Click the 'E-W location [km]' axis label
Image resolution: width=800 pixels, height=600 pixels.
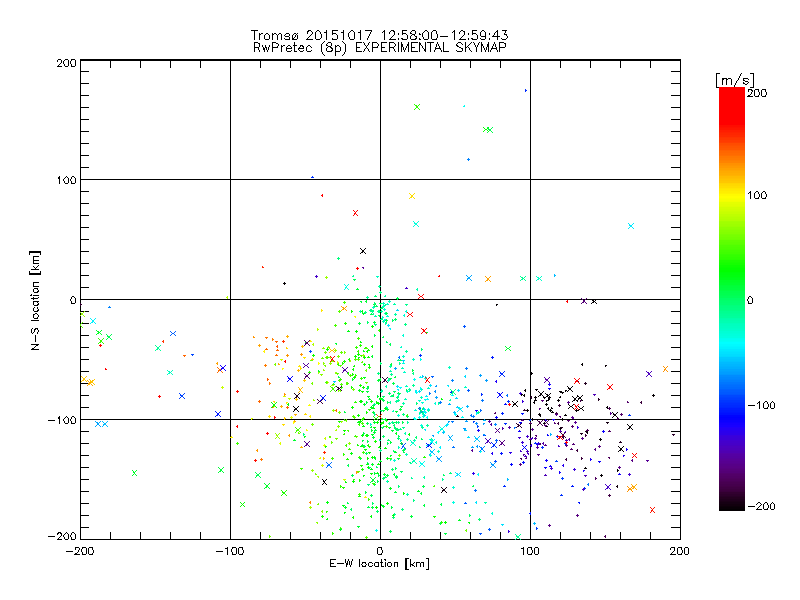(x=379, y=563)
